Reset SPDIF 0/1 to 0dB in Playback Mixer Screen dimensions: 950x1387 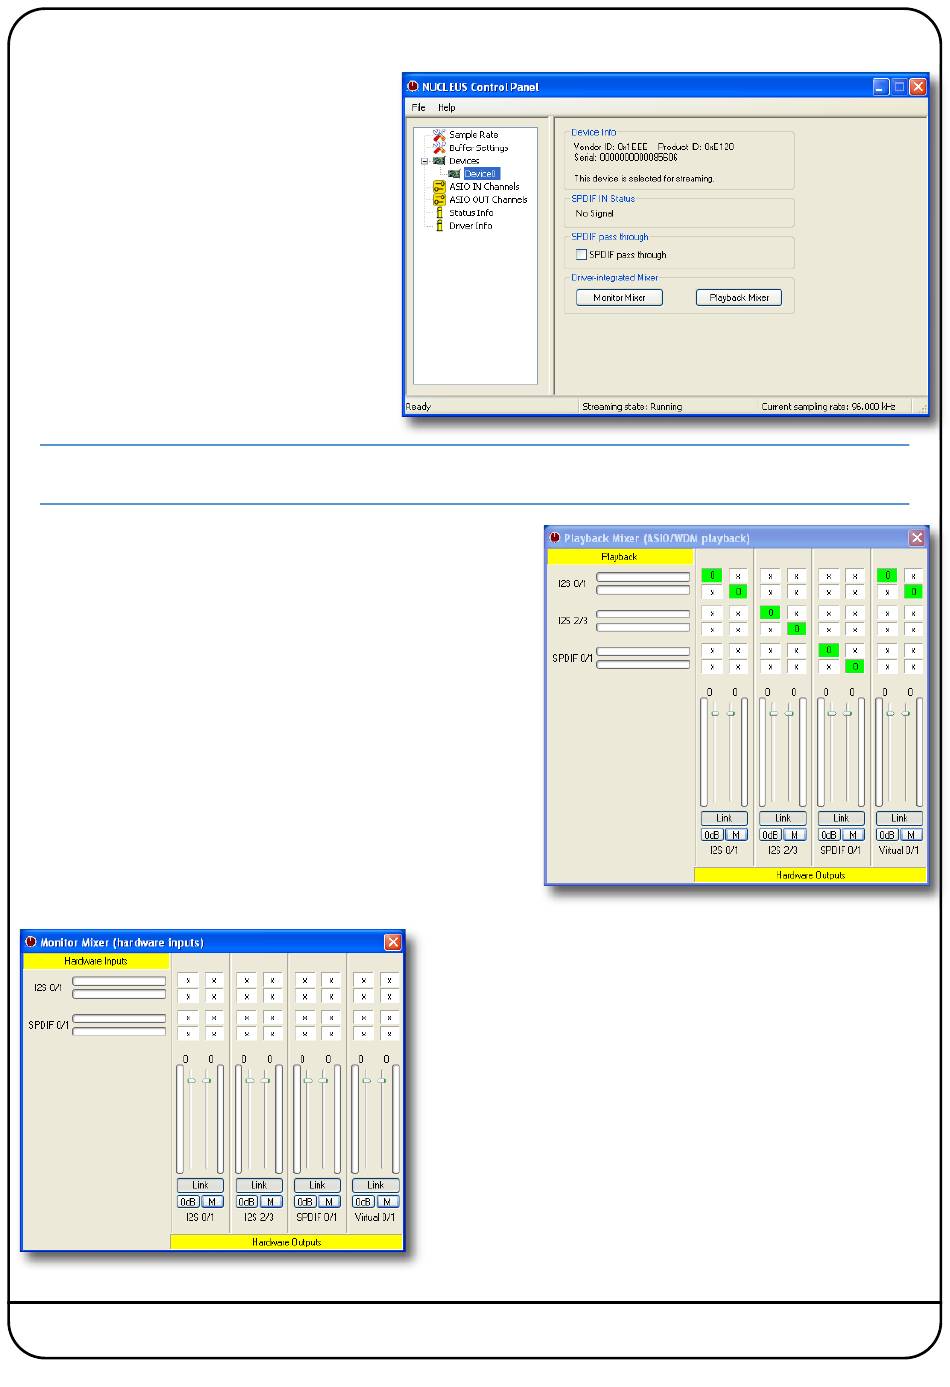pos(829,835)
